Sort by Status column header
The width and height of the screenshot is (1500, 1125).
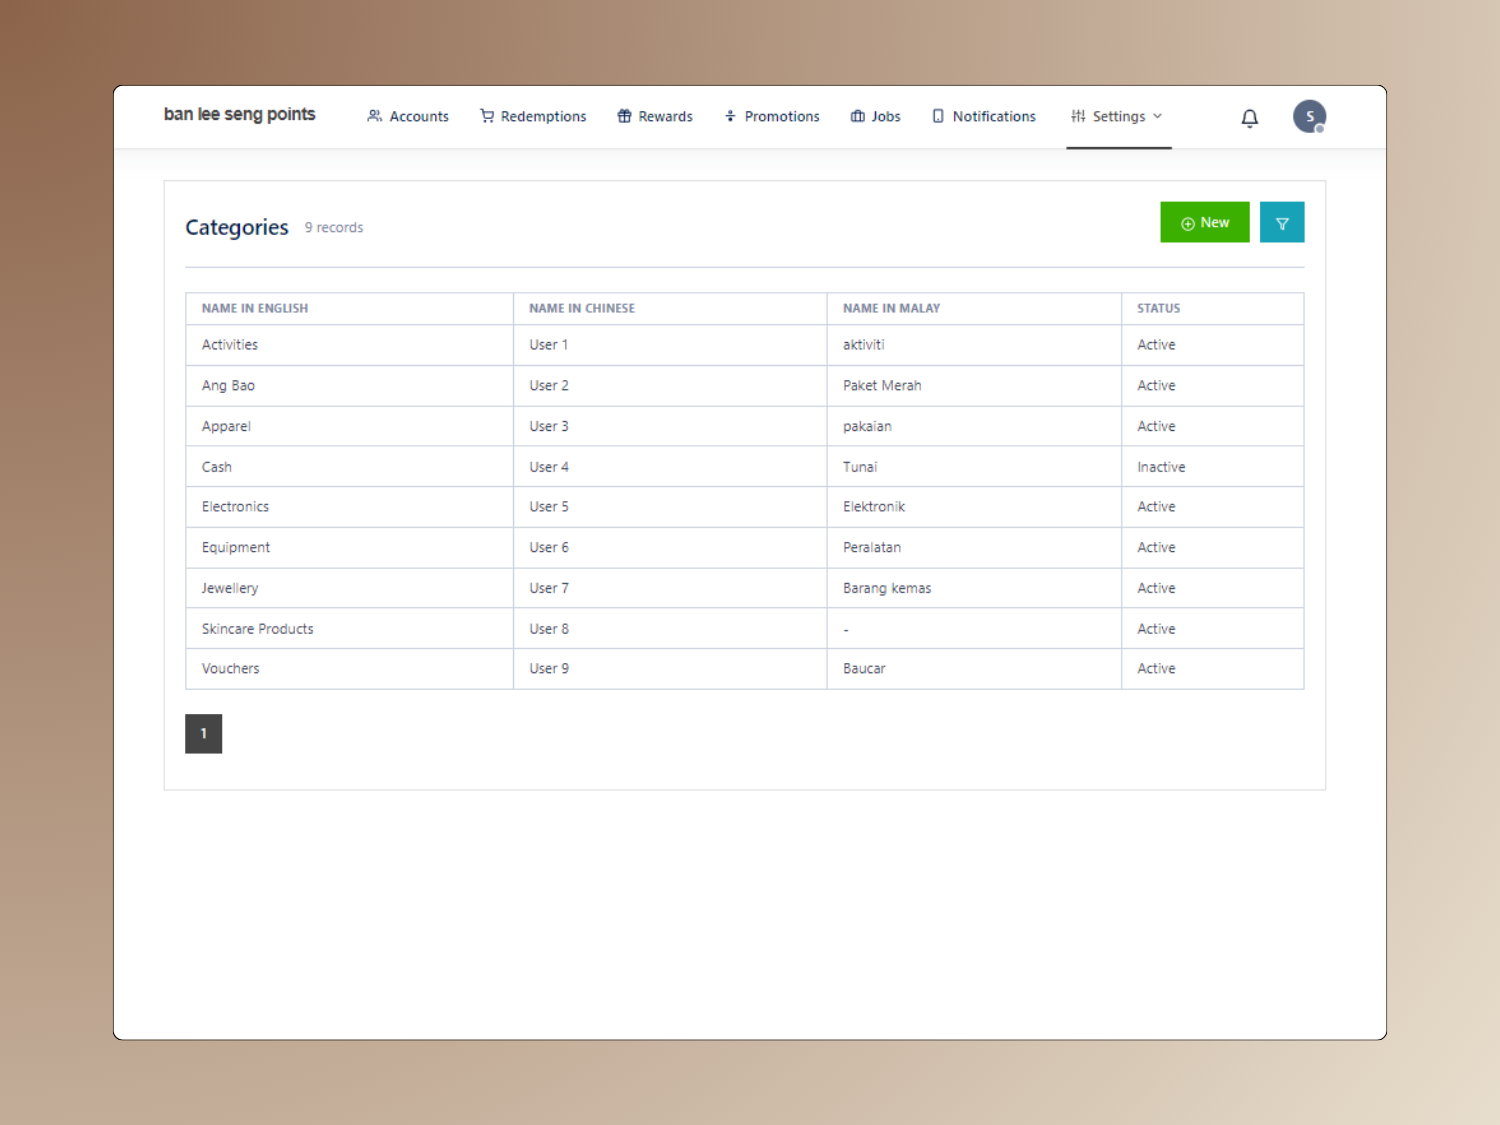click(1158, 309)
